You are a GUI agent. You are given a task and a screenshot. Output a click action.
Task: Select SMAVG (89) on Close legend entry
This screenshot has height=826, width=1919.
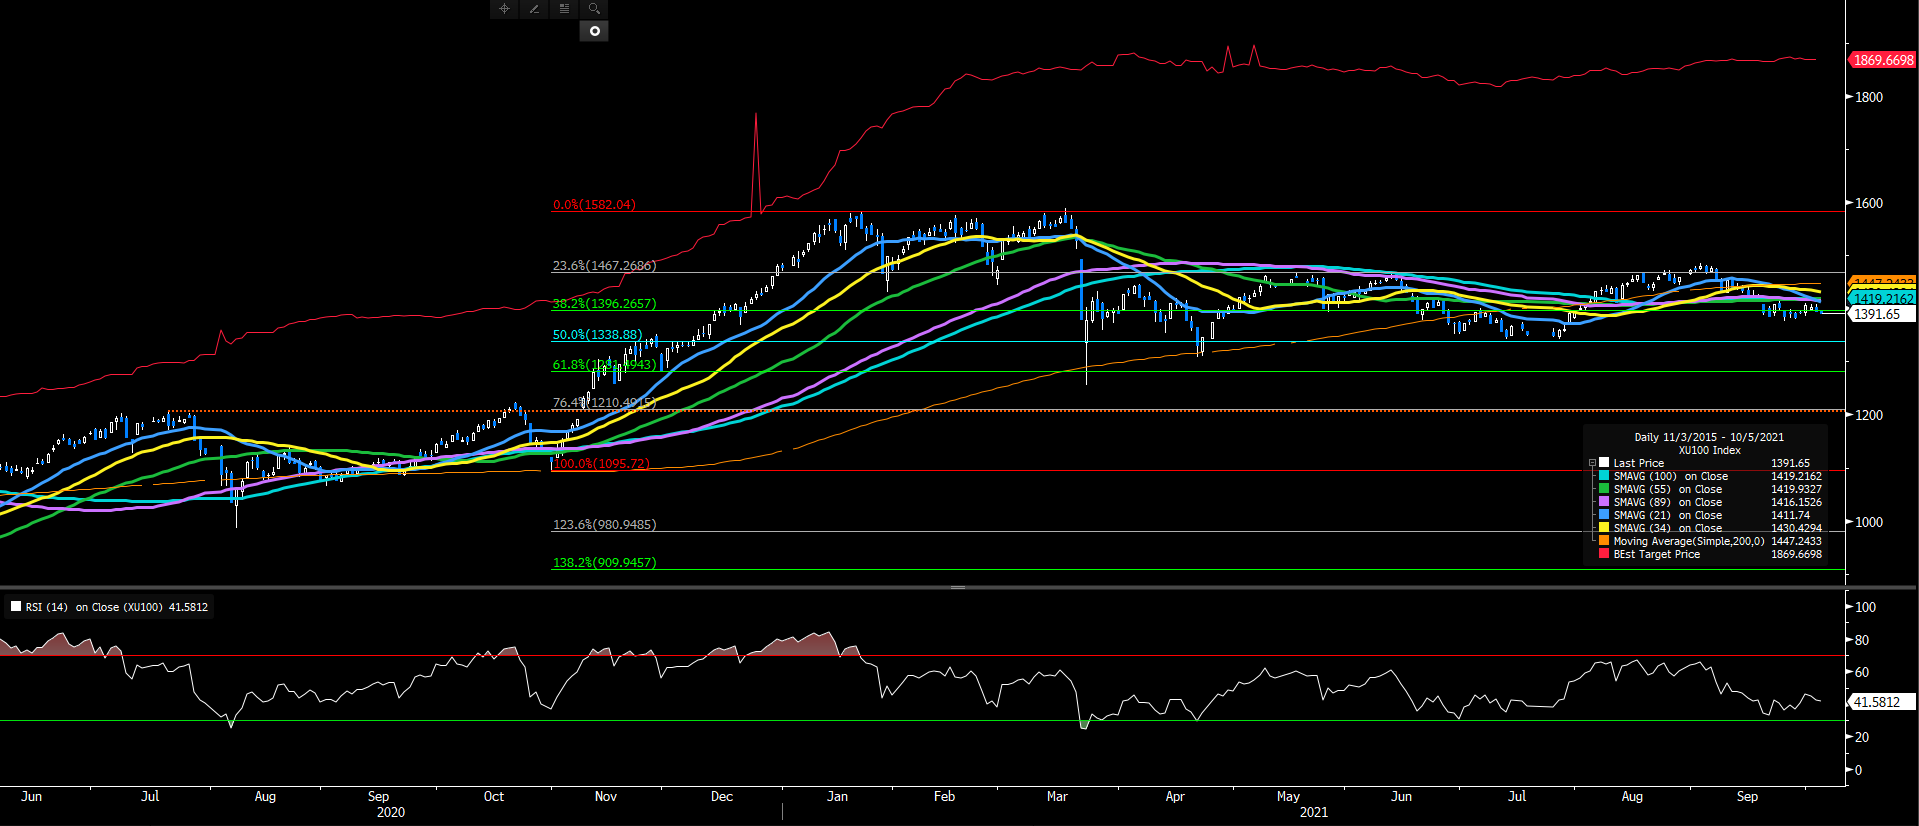point(1669,502)
